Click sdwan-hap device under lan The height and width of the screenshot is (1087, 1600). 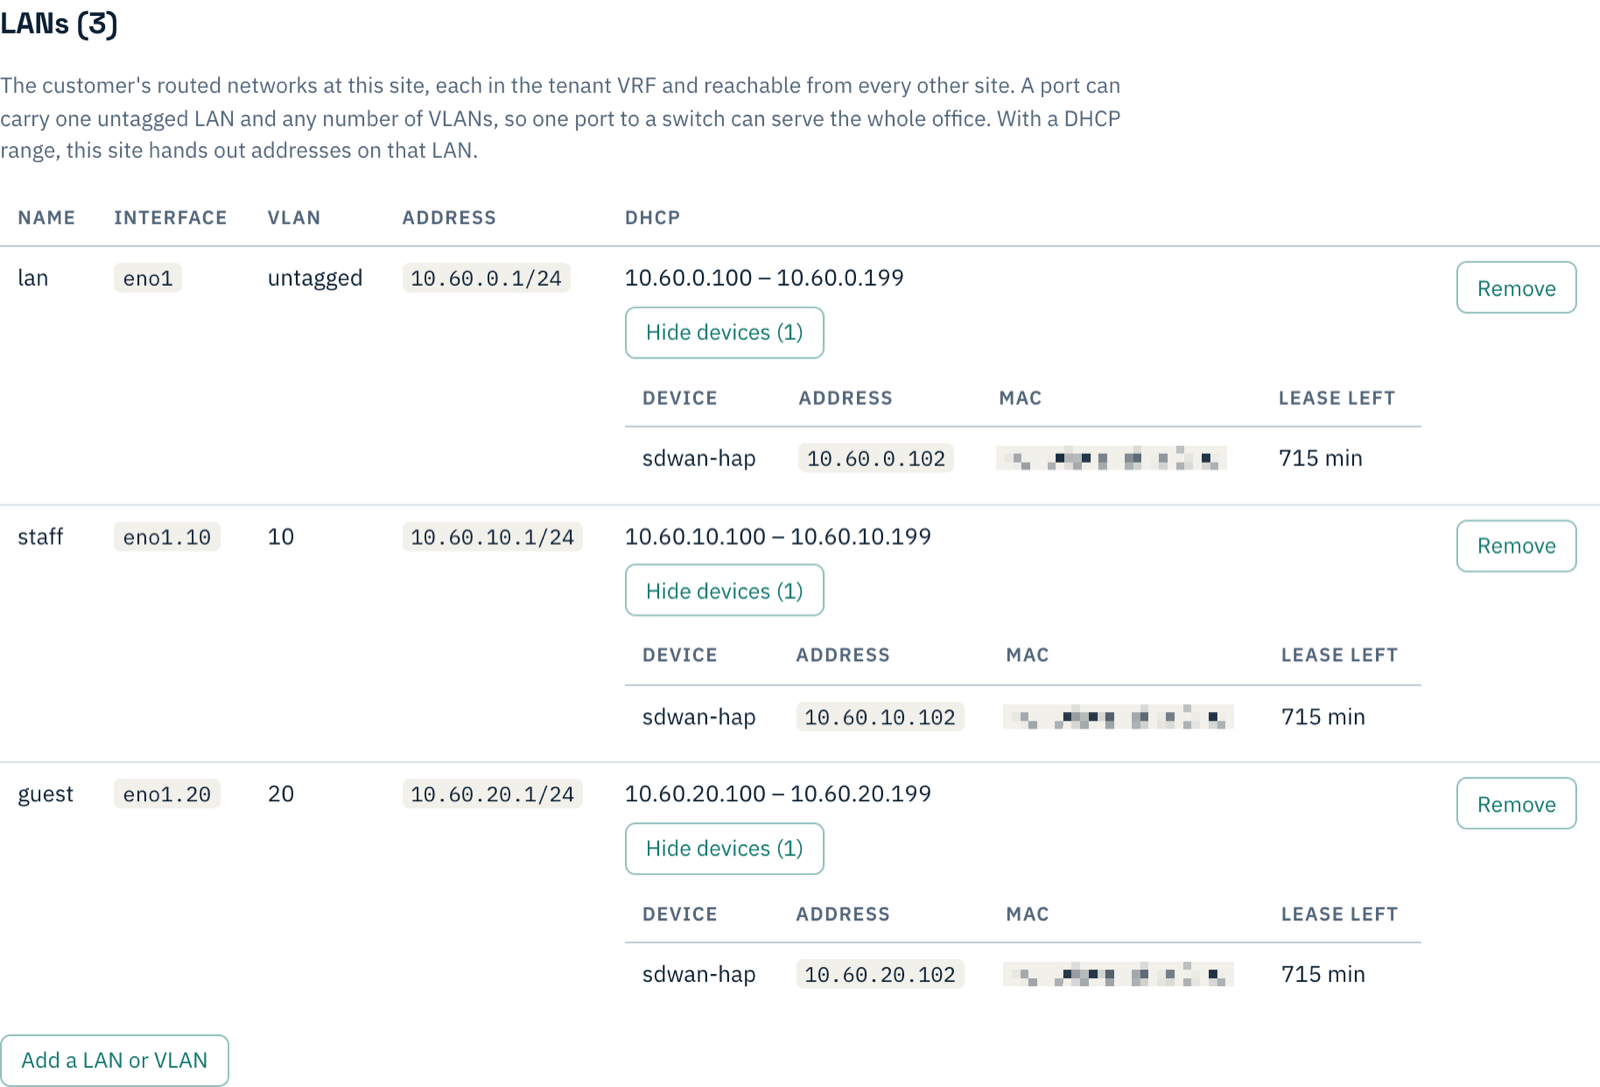pyautogui.click(x=699, y=458)
